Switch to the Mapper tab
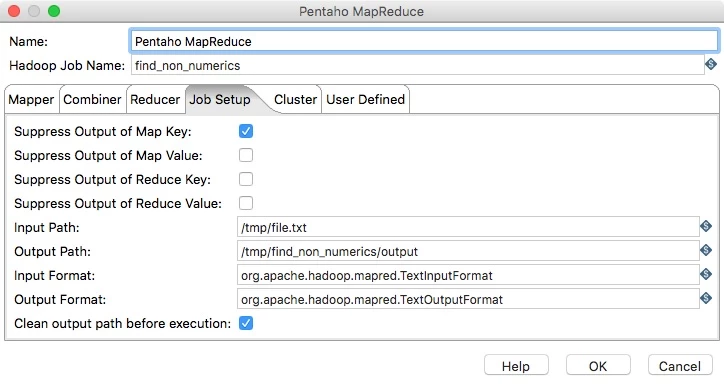 31,99
